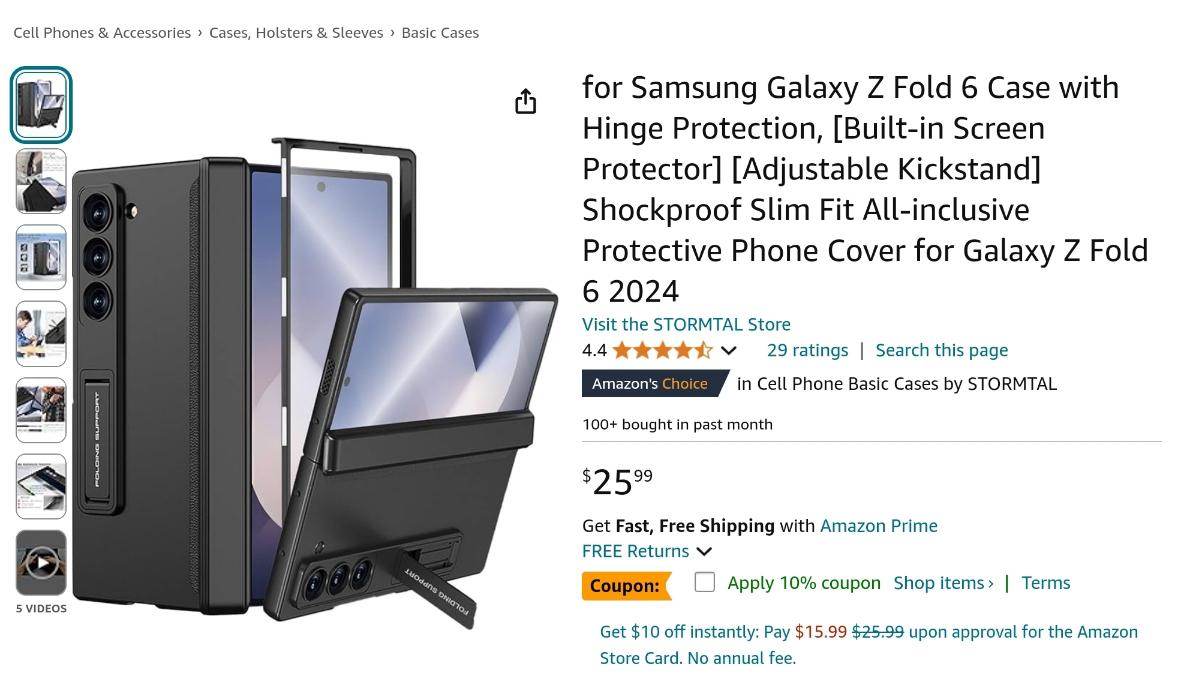The height and width of the screenshot is (700, 1190).
Task: Visit the STORMTAL Store link
Action: pos(686,324)
